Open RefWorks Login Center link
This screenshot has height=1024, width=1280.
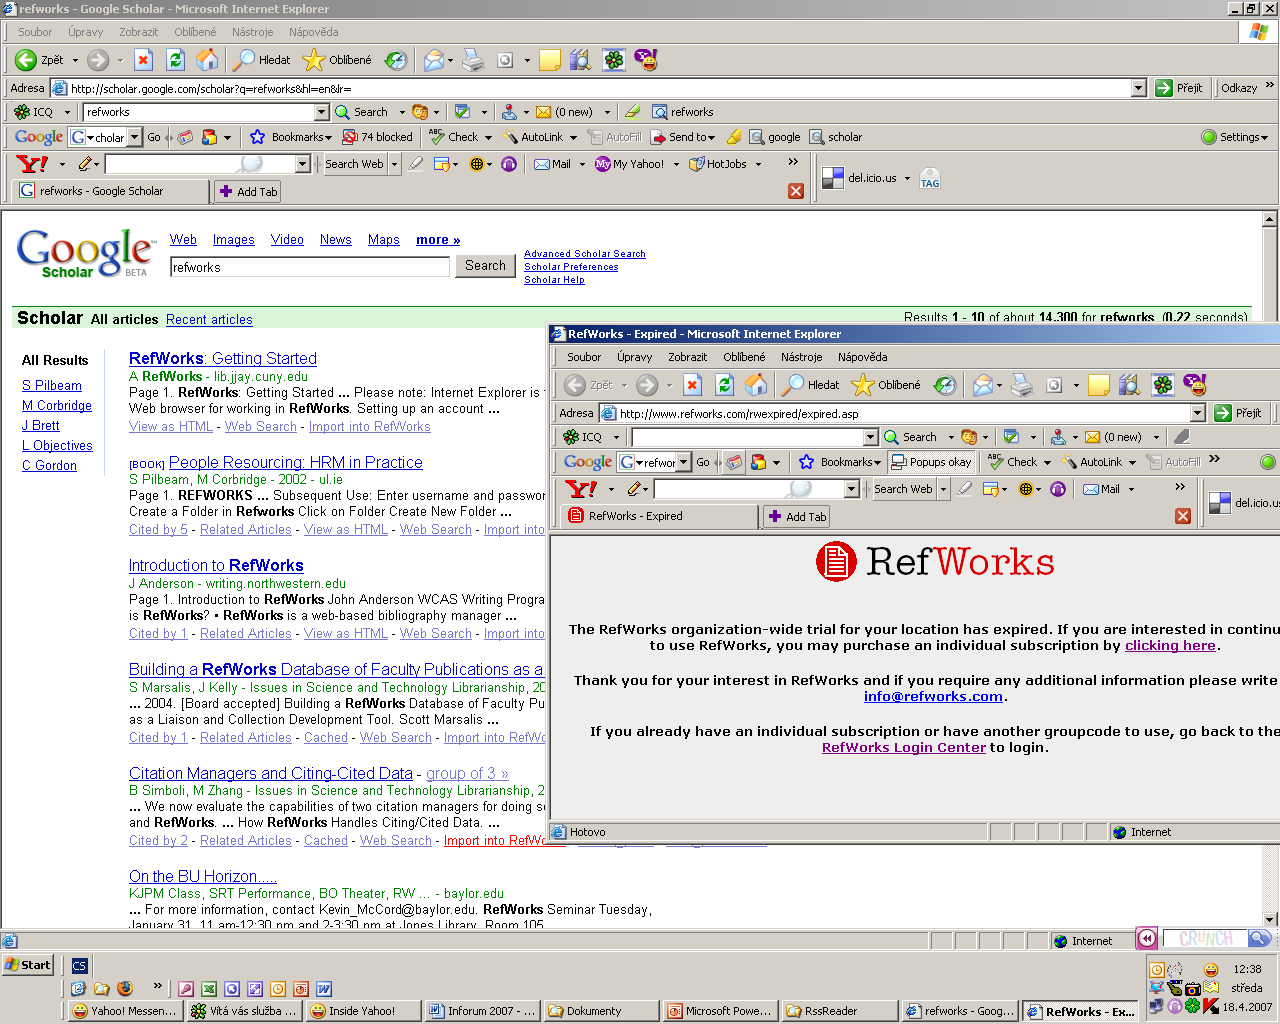[904, 747]
